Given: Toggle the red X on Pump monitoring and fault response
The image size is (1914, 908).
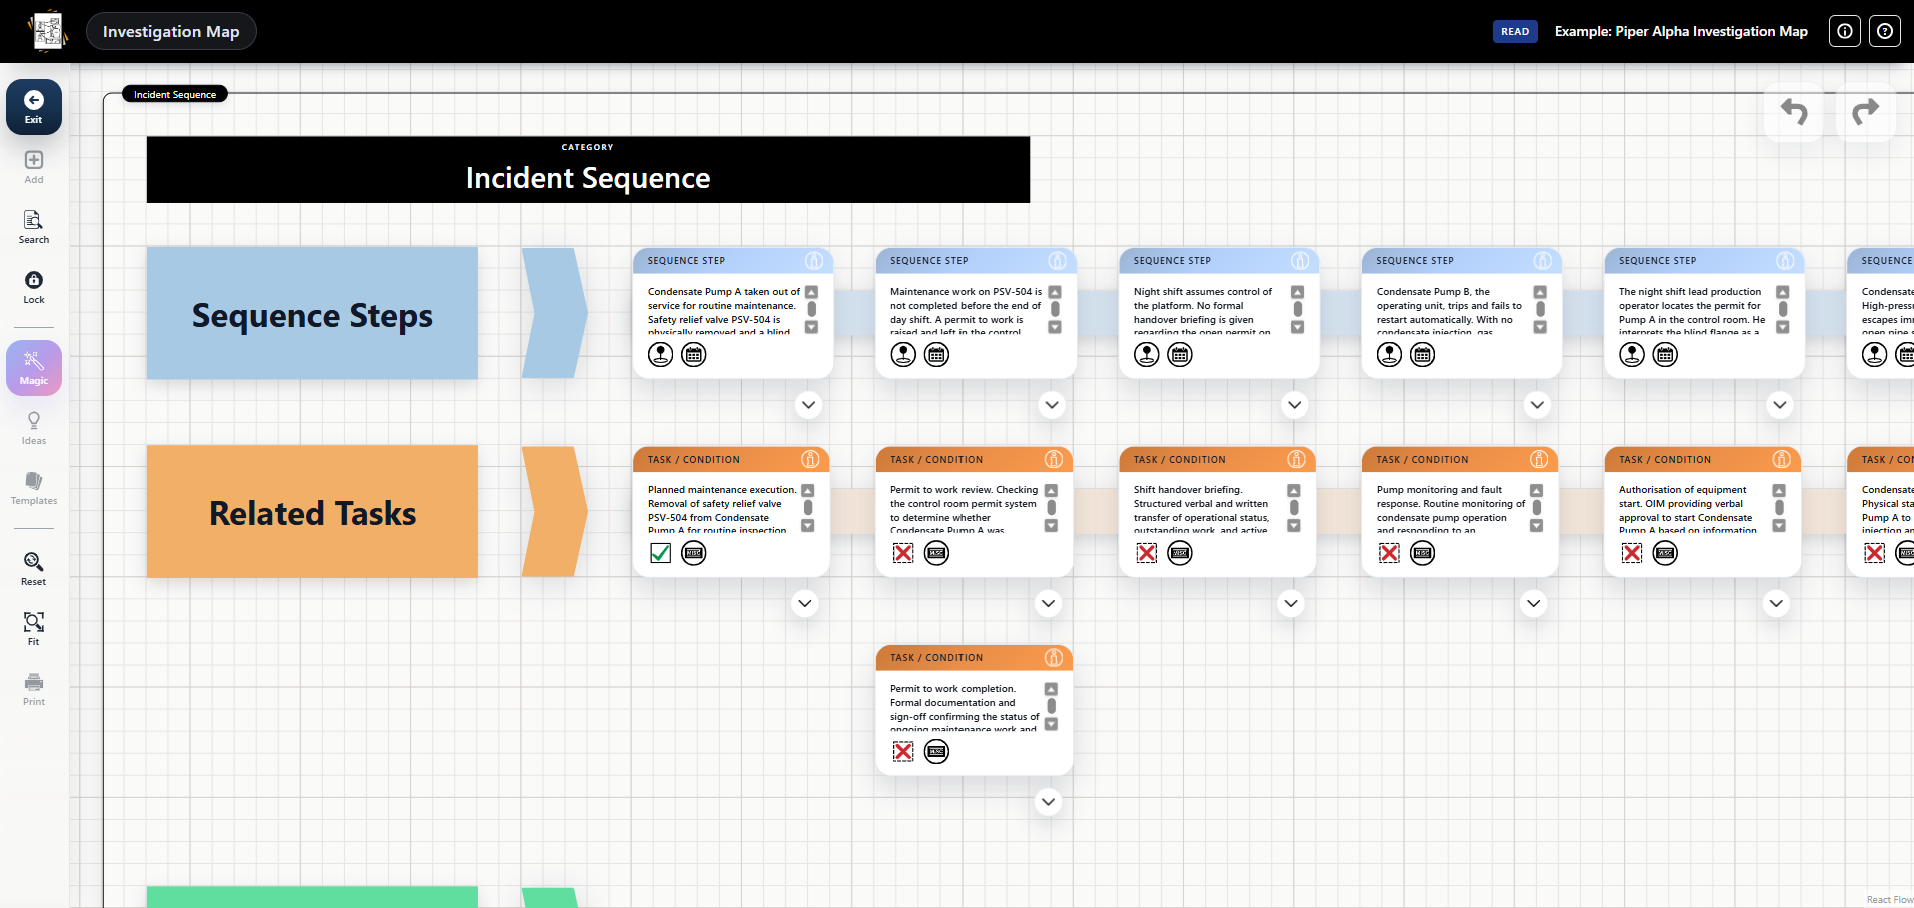Looking at the screenshot, I should 1390,553.
